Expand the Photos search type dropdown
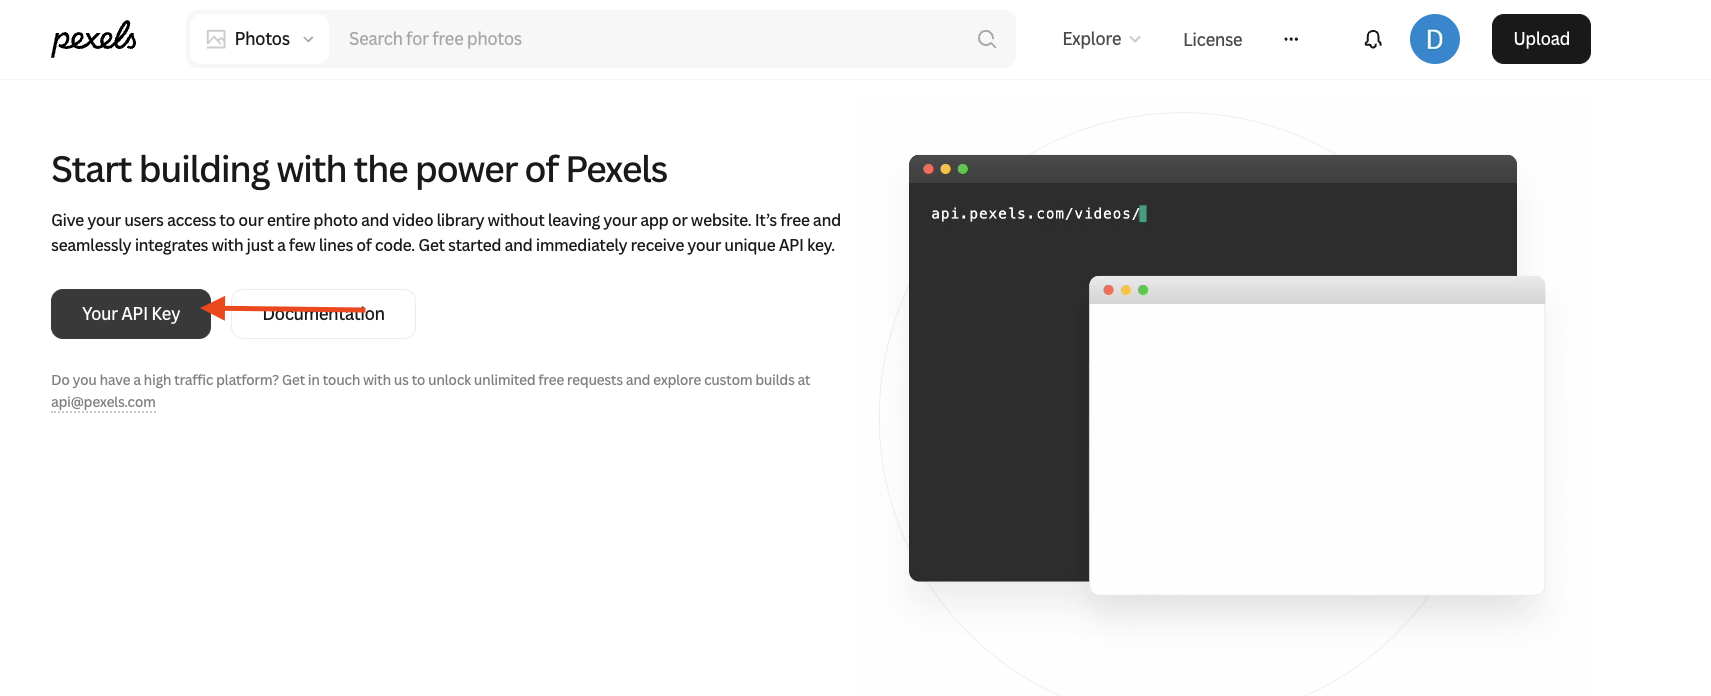 pyautogui.click(x=260, y=39)
